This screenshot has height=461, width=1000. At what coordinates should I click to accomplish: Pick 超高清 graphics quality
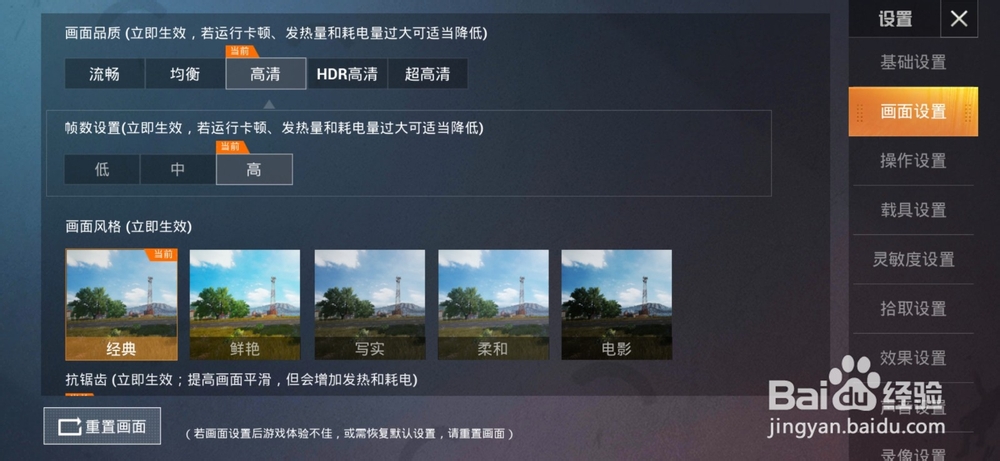(x=427, y=74)
